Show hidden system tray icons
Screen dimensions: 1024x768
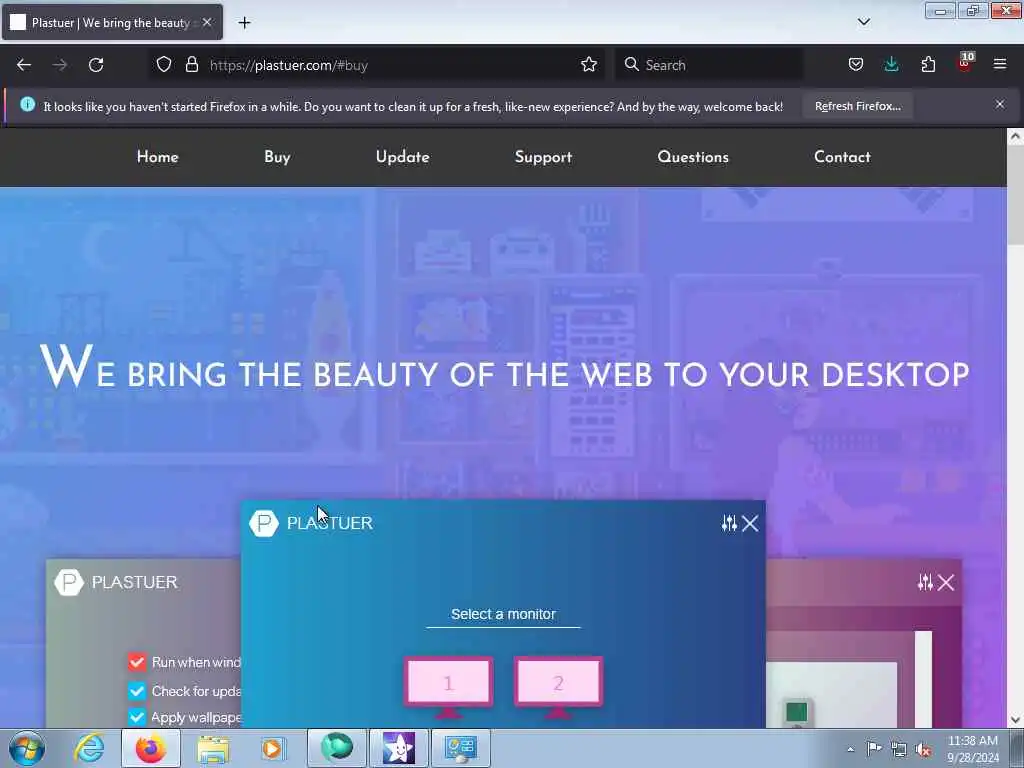[x=850, y=749]
